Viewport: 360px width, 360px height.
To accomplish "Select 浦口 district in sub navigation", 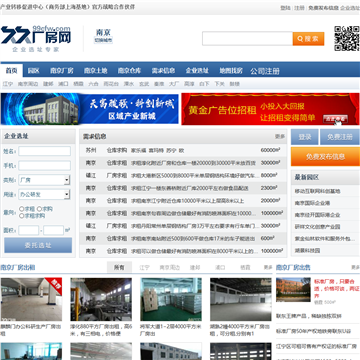I will 63,84.
